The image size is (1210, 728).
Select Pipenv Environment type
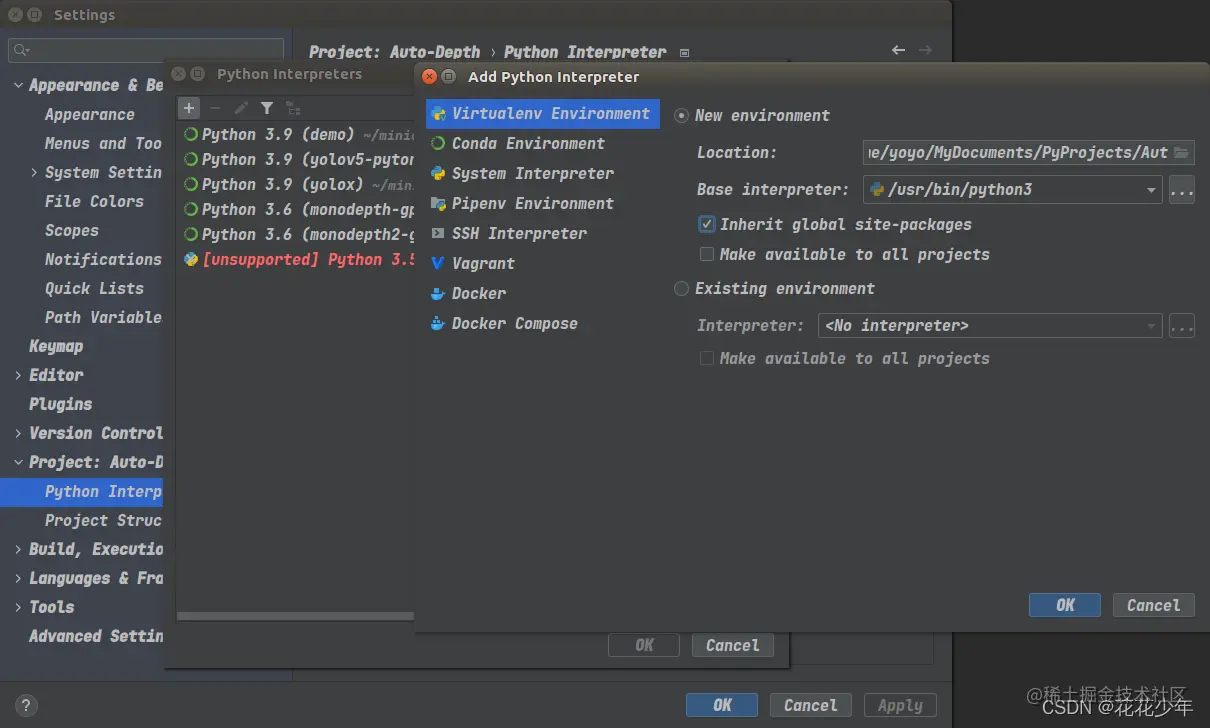(542, 203)
